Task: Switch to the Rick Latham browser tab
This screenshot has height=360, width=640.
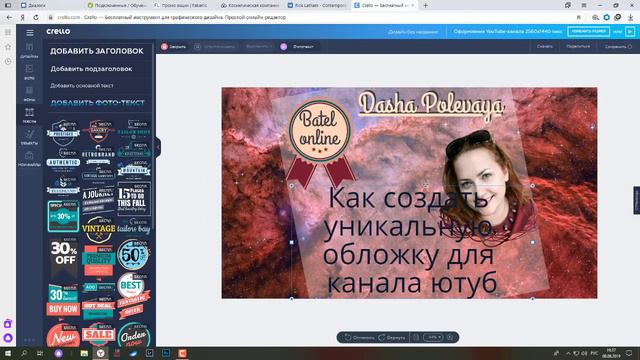Action: coord(317,5)
